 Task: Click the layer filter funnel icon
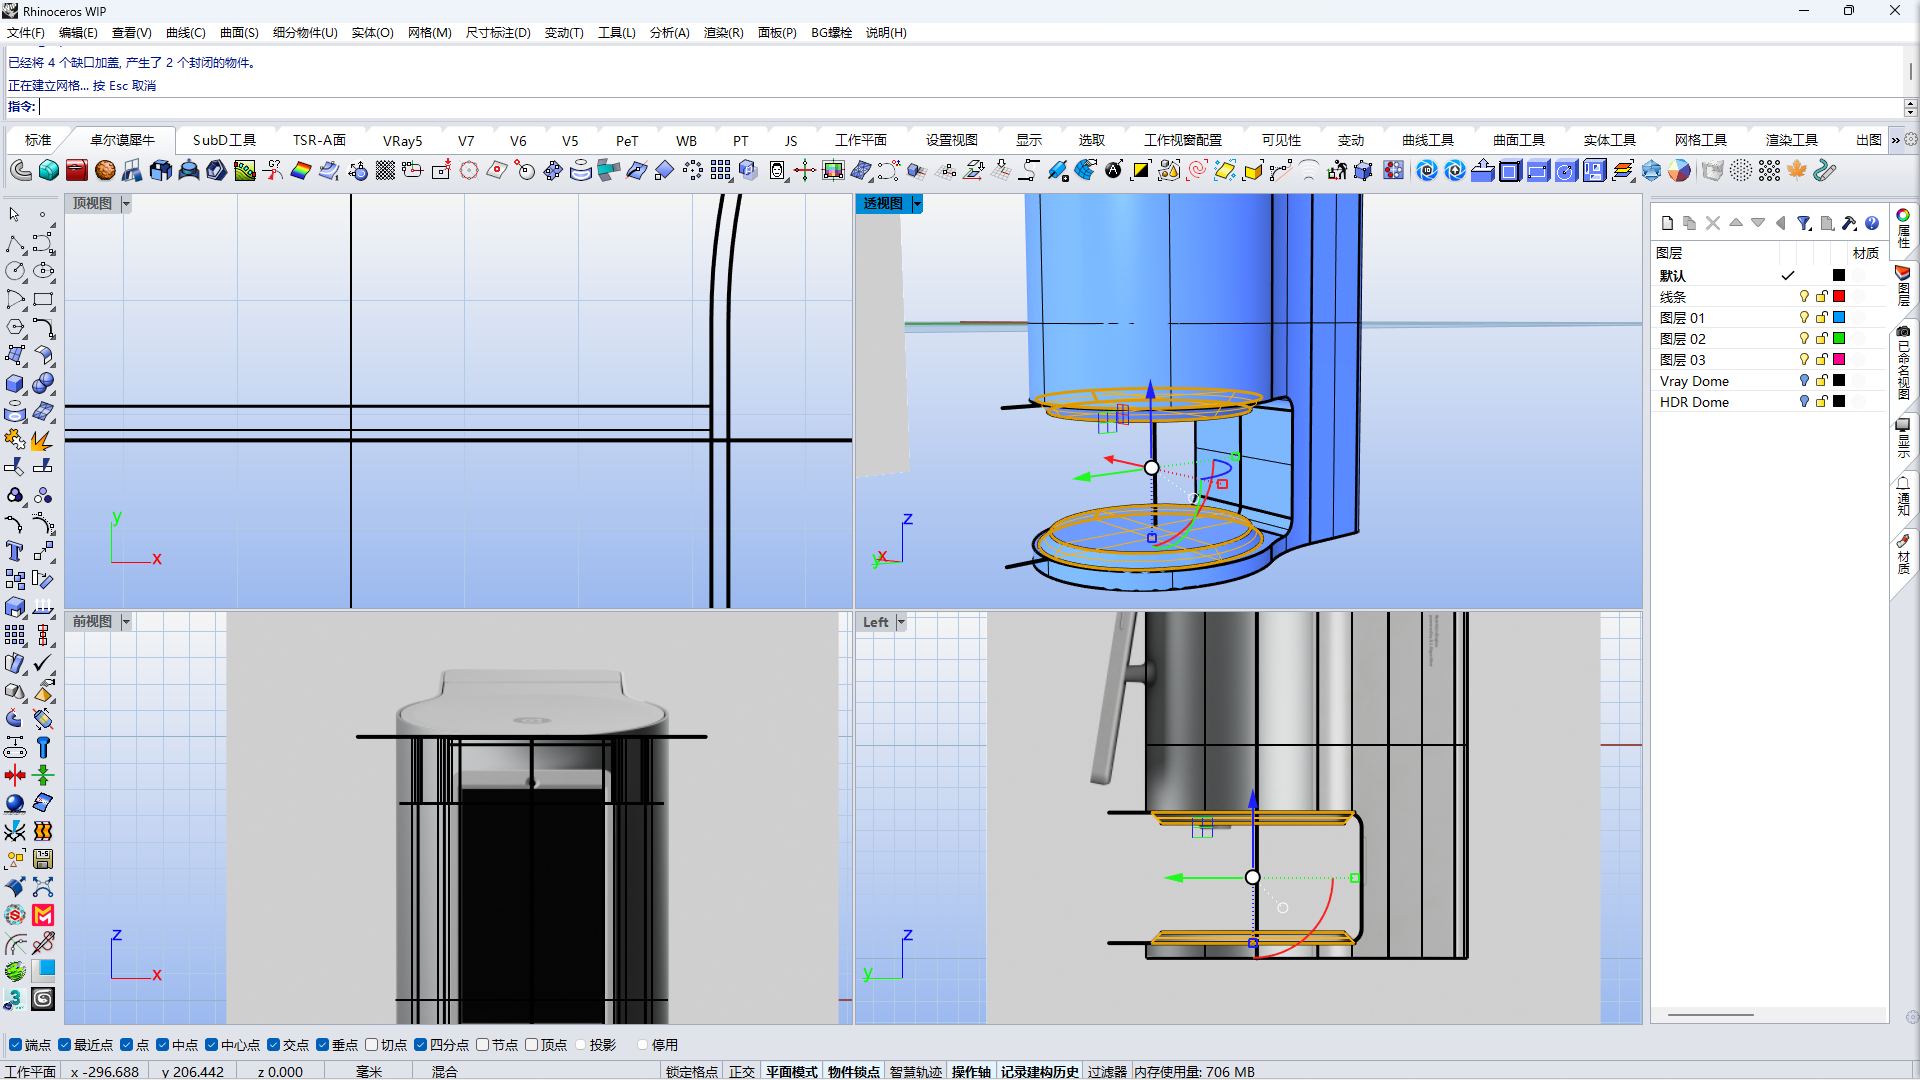1803,223
